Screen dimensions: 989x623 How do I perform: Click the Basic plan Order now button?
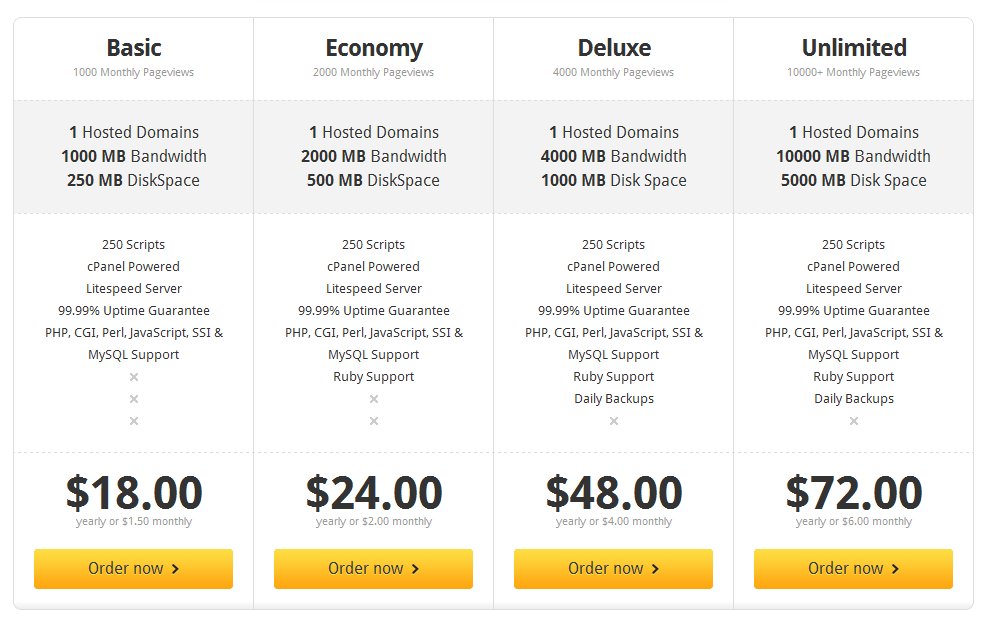pyautogui.click(x=133, y=568)
